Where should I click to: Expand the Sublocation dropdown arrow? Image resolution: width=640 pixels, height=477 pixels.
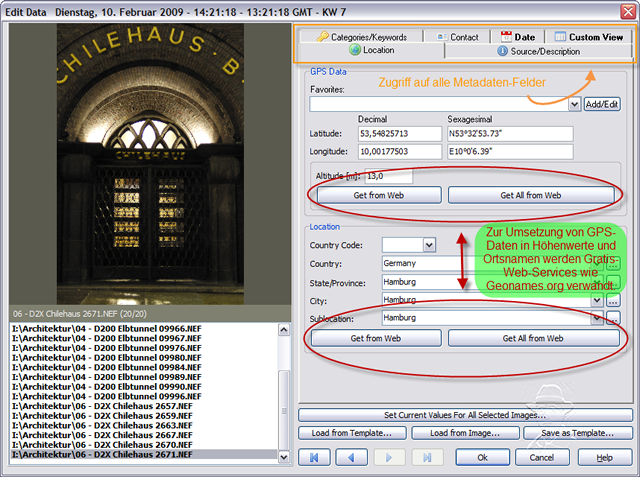pyautogui.click(x=597, y=318)
